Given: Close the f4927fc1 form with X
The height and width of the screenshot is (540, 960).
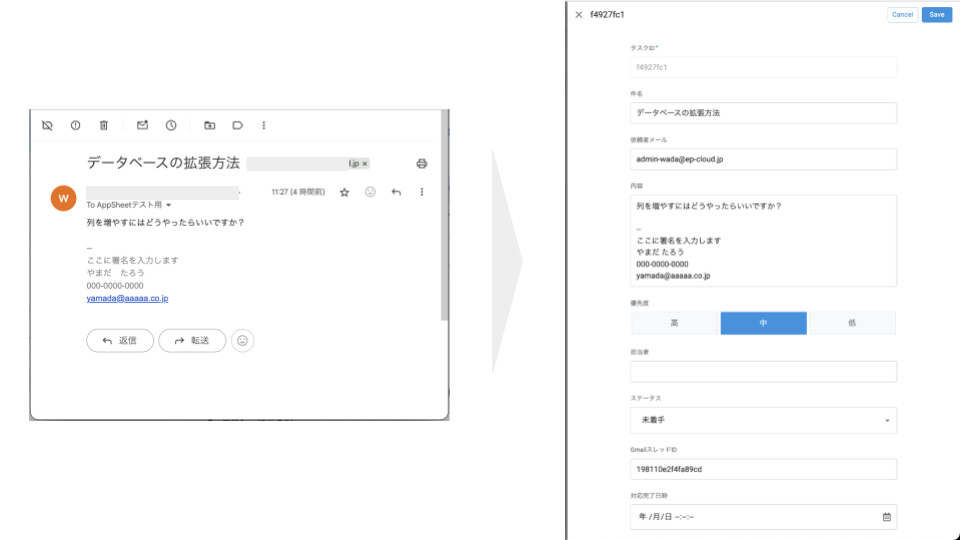Looking at the screenshot, I should pyautogui.click(x=579, y=15).
